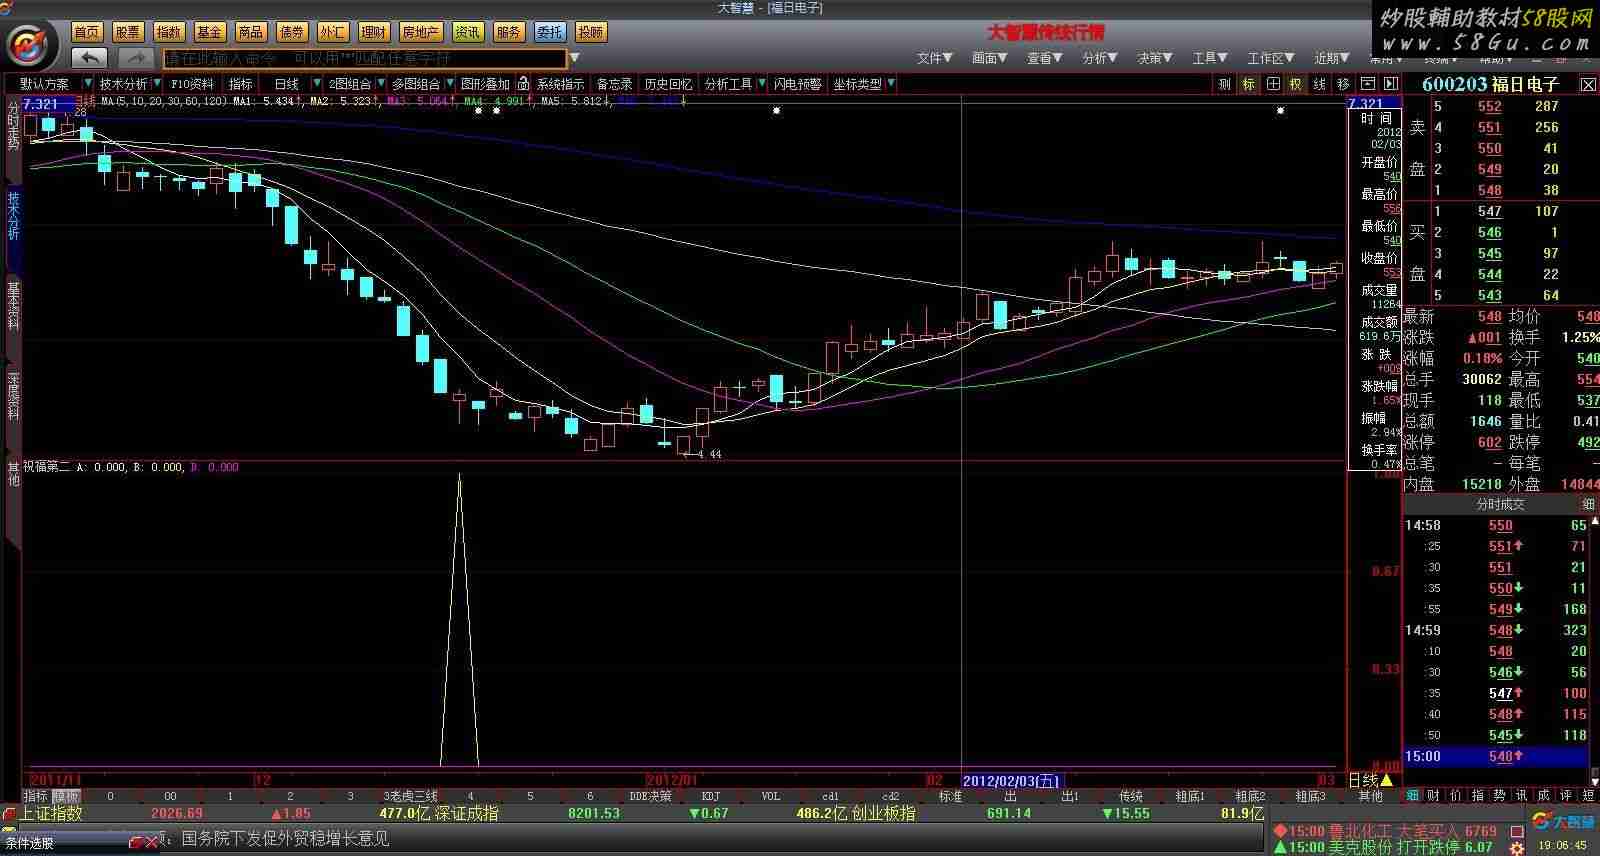The height and width of the screenshot is (856, 1600).
Task: Open the 股票 stocks button
Action: tap(128, 32)
